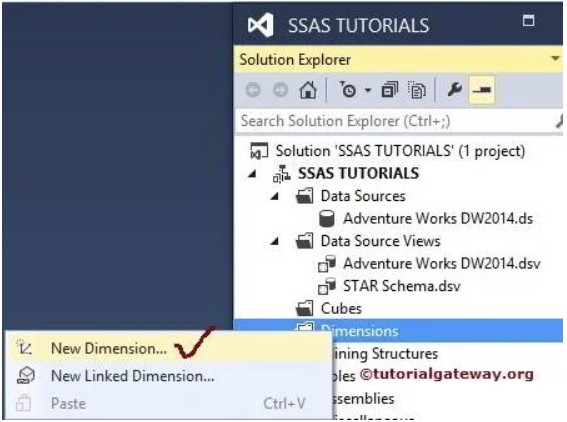Select the Data Sources folder

click(x=363, y=196)
